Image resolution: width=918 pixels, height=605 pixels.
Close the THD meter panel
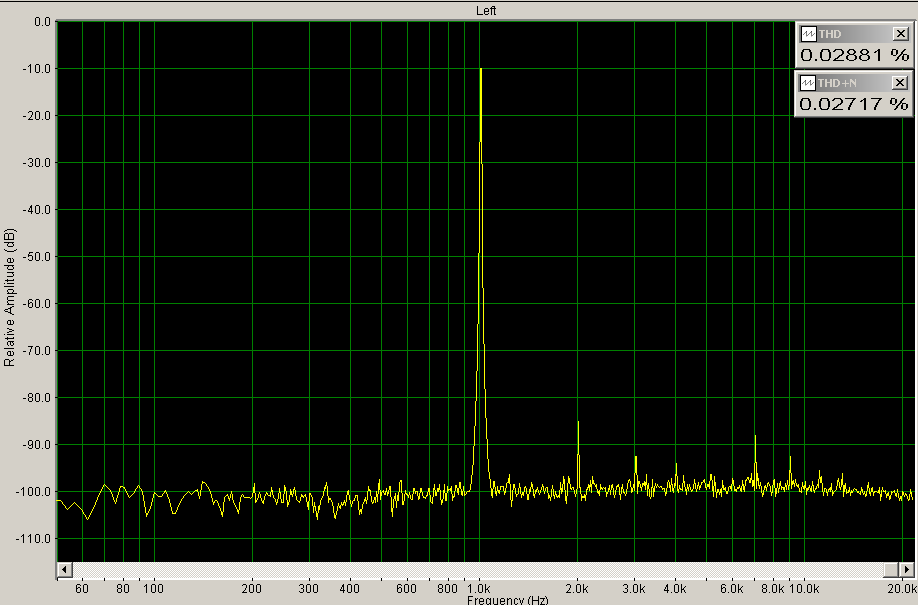point(900,34)
